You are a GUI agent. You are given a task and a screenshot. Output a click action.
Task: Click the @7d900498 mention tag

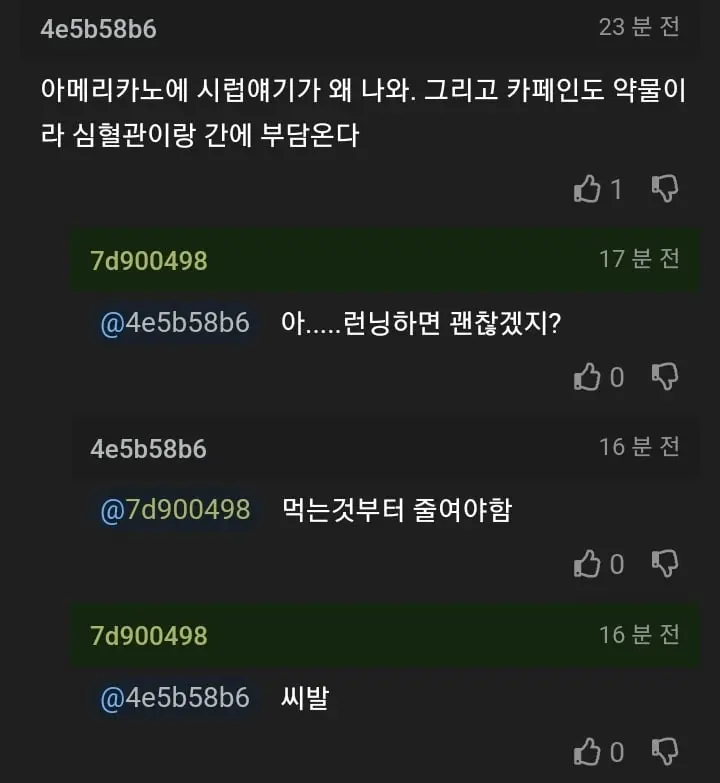175,510
